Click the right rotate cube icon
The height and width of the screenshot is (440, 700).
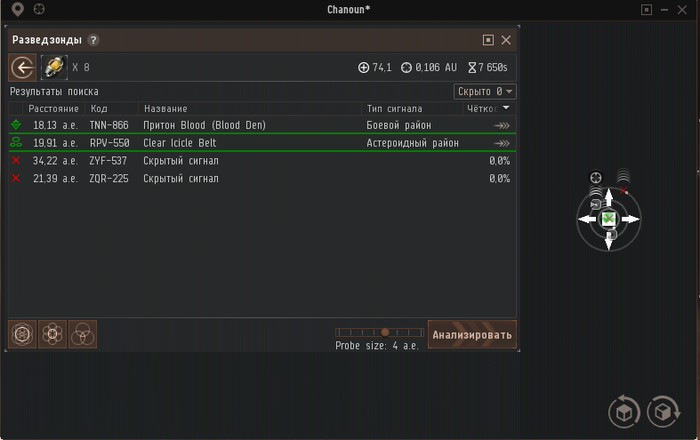click(662, 411)
